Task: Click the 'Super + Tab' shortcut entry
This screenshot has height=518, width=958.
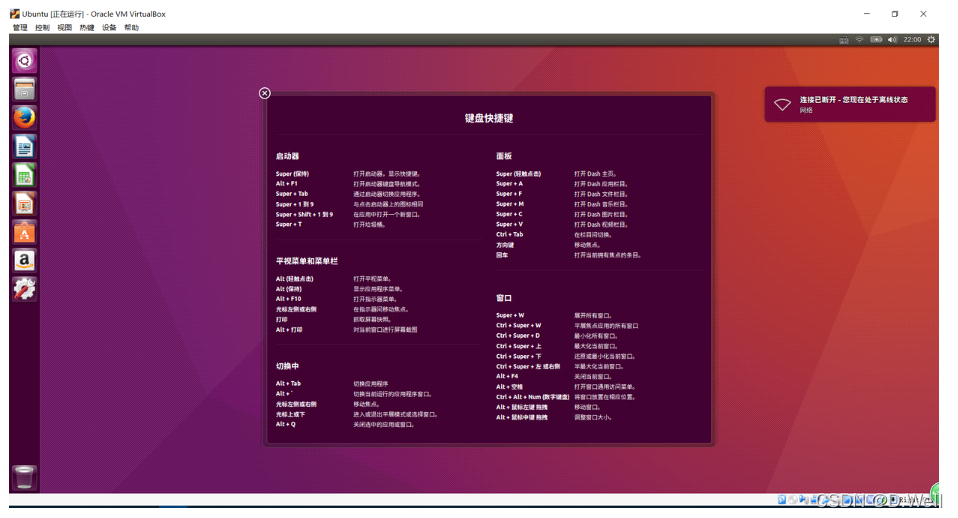Action: (x=292, y=194)
